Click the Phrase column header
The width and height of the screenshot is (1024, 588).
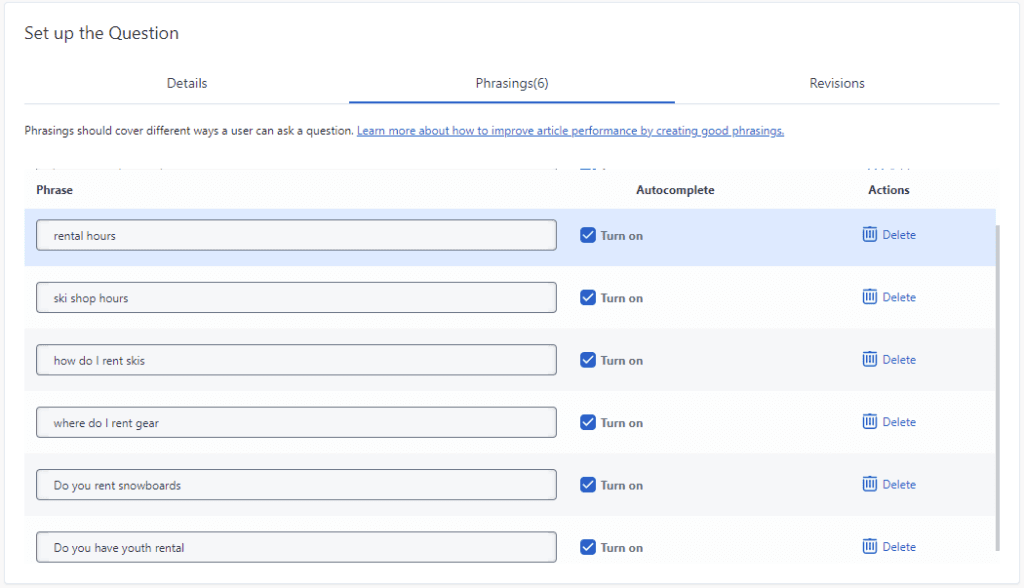point(54,189)
